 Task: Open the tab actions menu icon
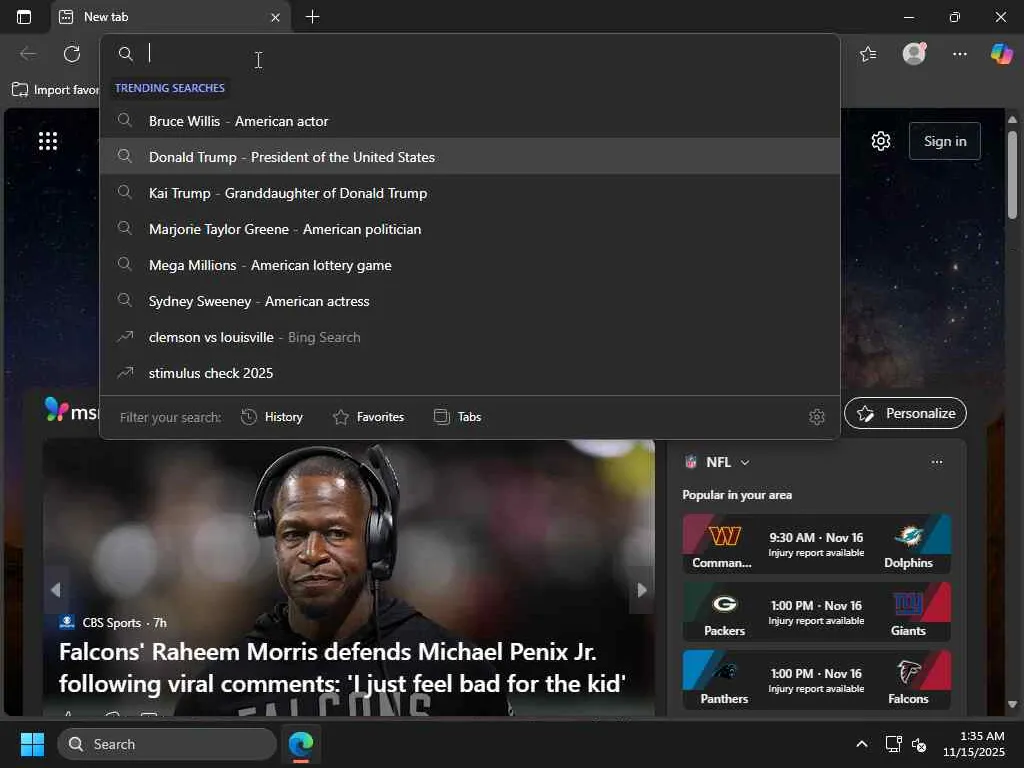tap(24, 17)
